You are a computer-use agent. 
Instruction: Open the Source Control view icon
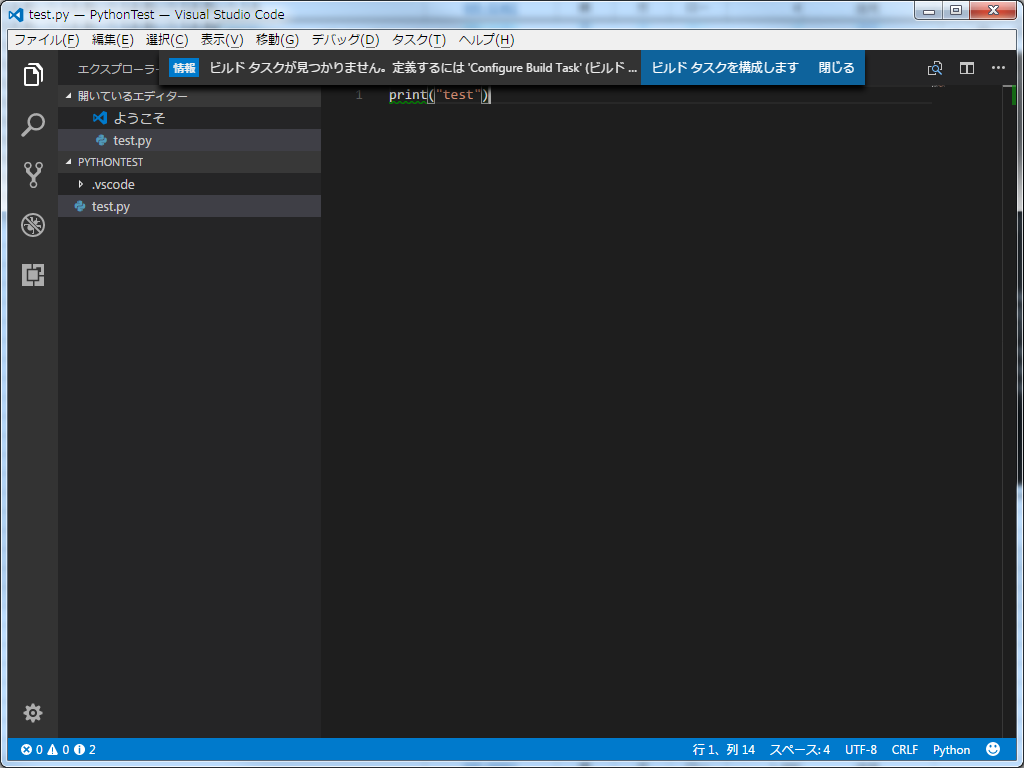coord(33,175)
